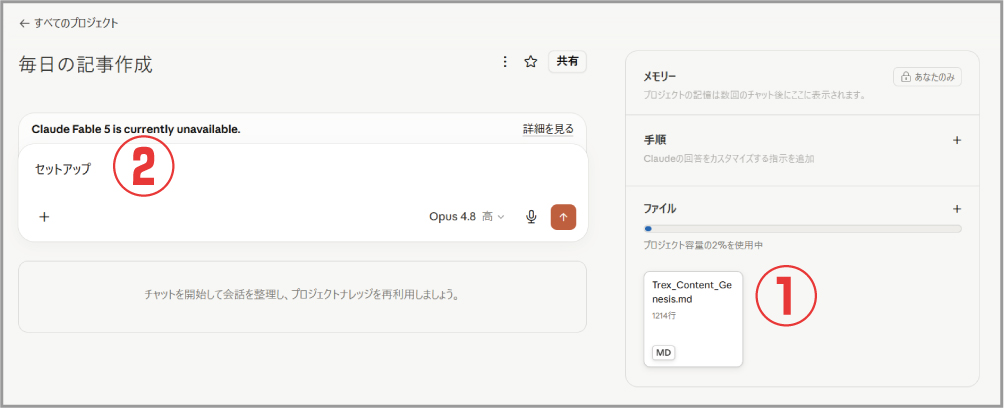Click the 手順 section heading
The width and height of the screenshot is (1004, 408).
(x=653, y=140)
